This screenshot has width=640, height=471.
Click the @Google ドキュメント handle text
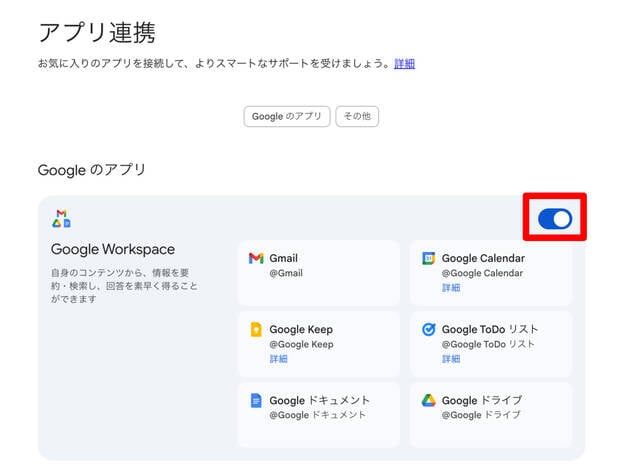point(318,415)
